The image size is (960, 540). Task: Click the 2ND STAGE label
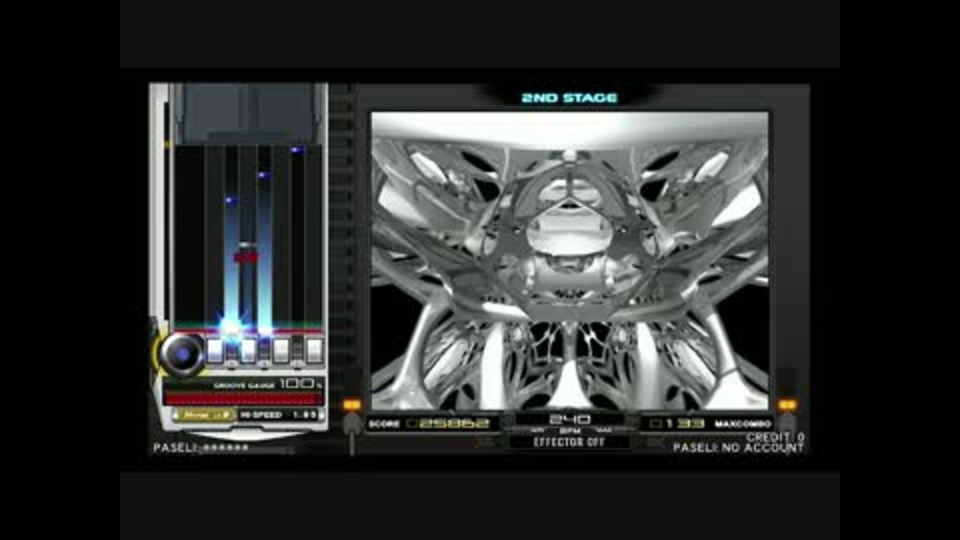(x=569, y=98)
